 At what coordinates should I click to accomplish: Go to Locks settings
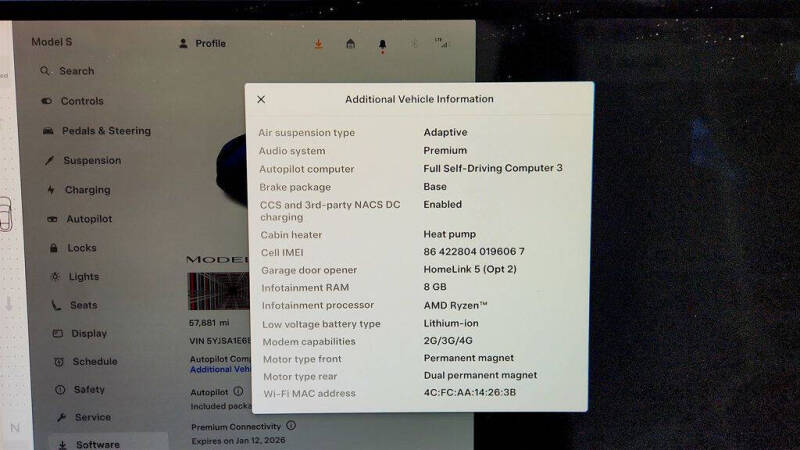pos(73,248)
